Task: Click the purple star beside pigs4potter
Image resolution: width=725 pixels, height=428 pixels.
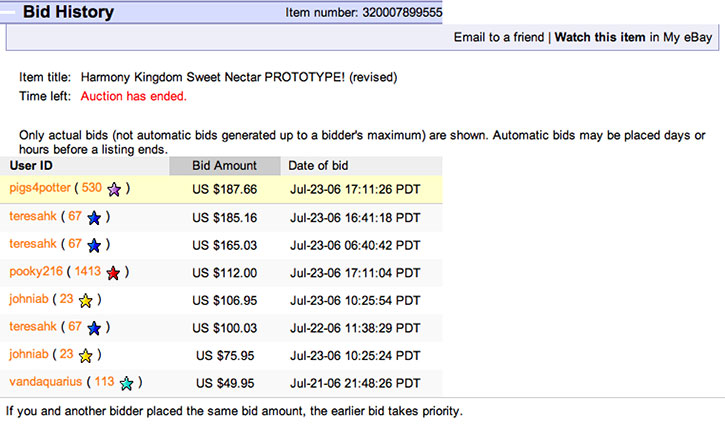Action: tap(114, 189)
